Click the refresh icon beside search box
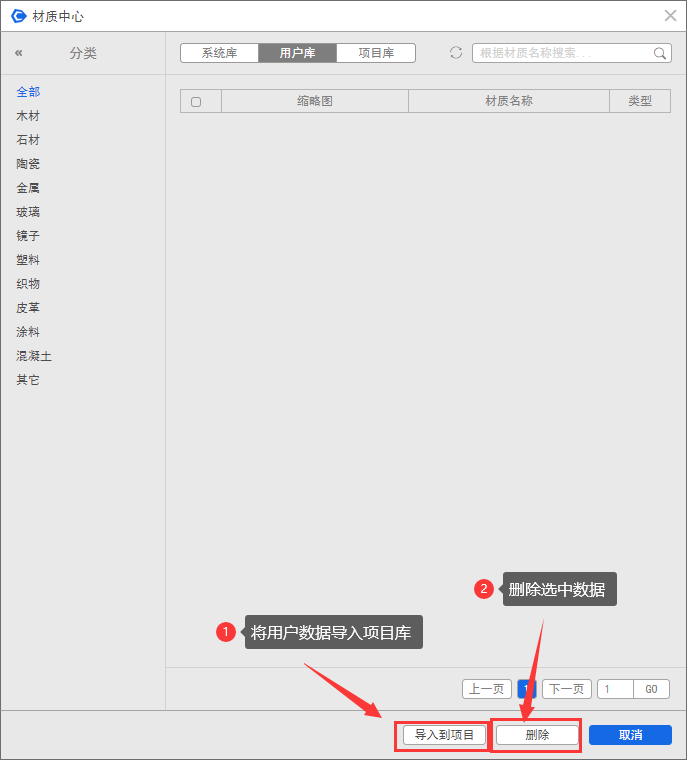Image resolution: width=687 pixels, height=760 pixels. pos(456,53)
